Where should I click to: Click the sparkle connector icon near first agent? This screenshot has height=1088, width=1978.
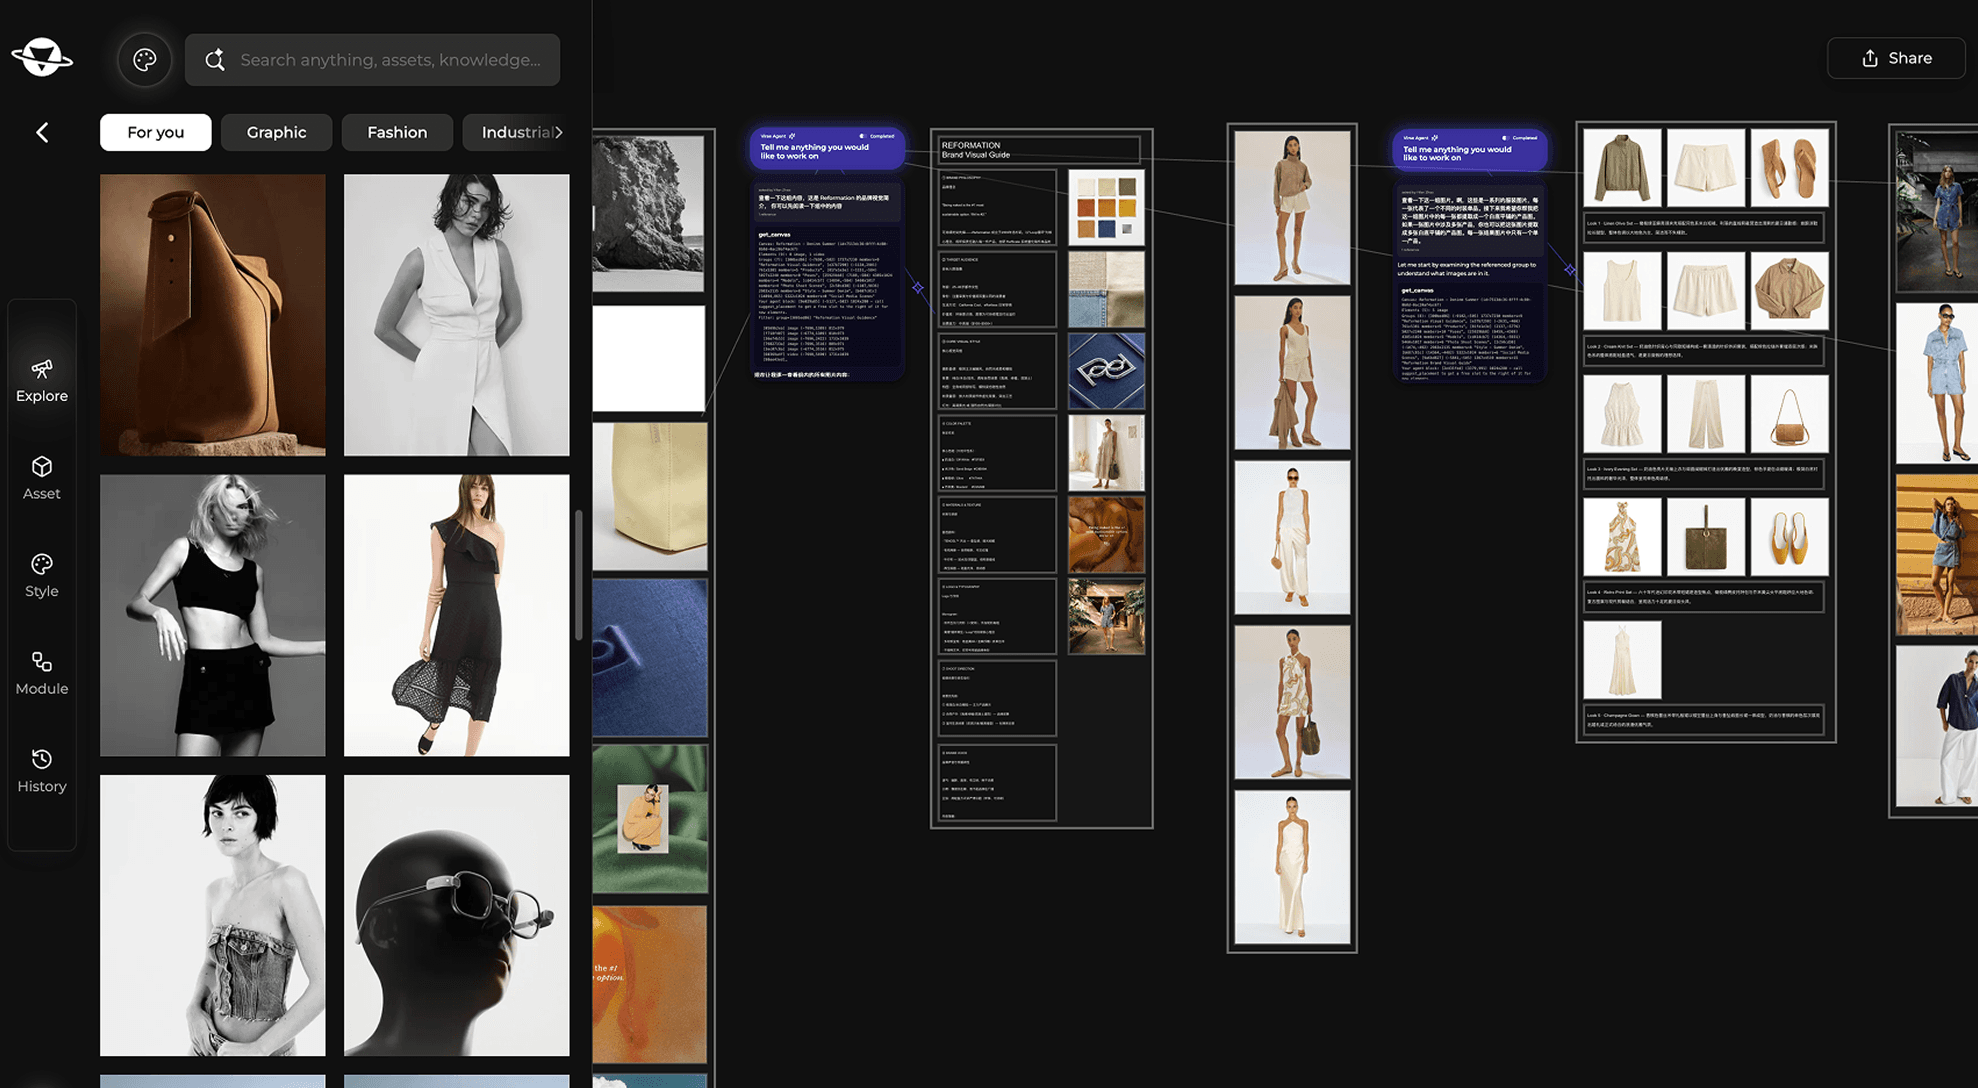pyautogui.click(x=918, y=288)
